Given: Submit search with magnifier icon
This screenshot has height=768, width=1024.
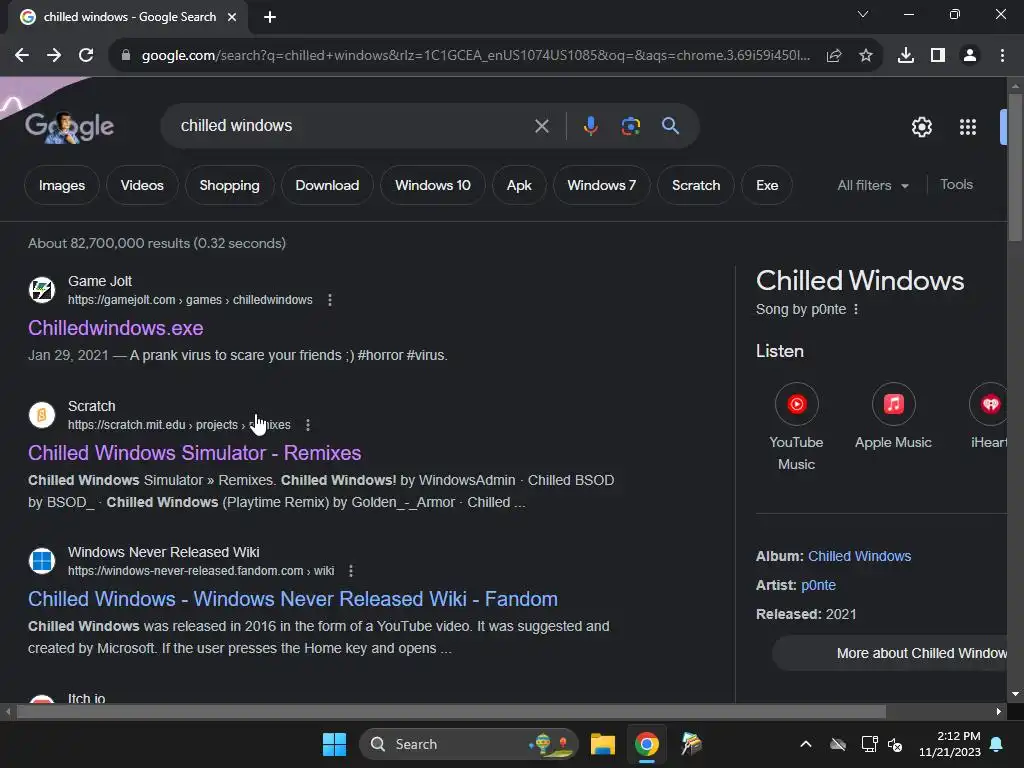Looking at the screenshot, I should coord(671,125).
